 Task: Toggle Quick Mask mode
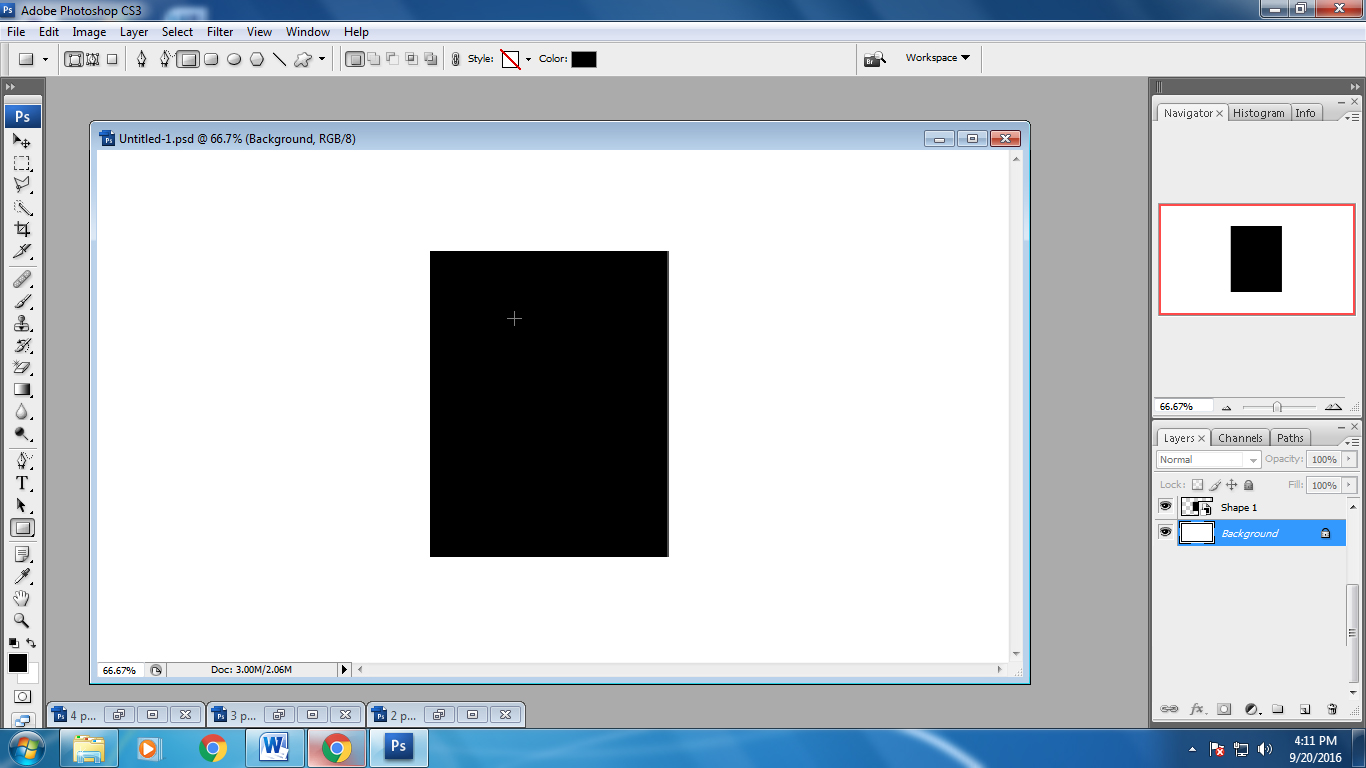point(22,696)
